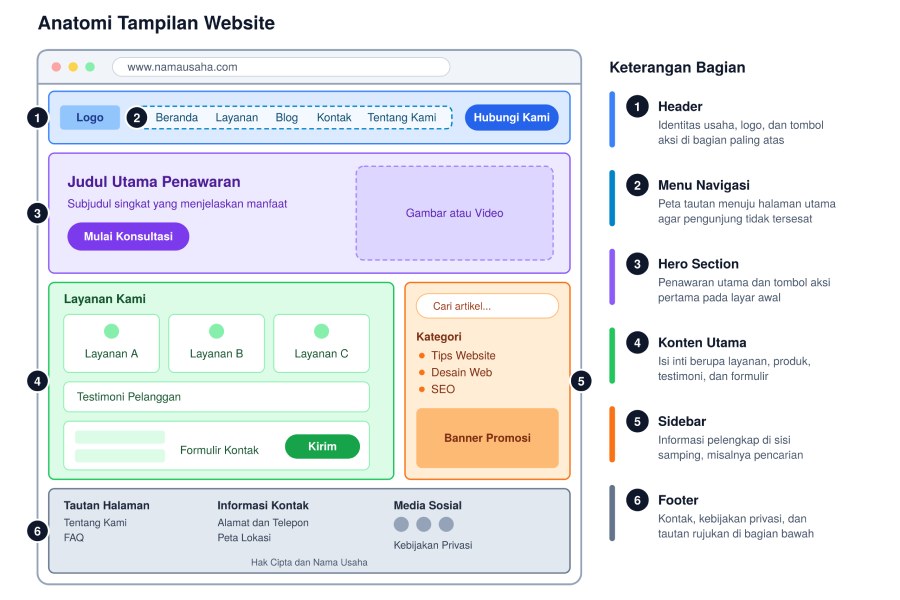The image size is (900, 600).
Task: Open Tentang Kami in the header navigation
Action: (402, 117)
